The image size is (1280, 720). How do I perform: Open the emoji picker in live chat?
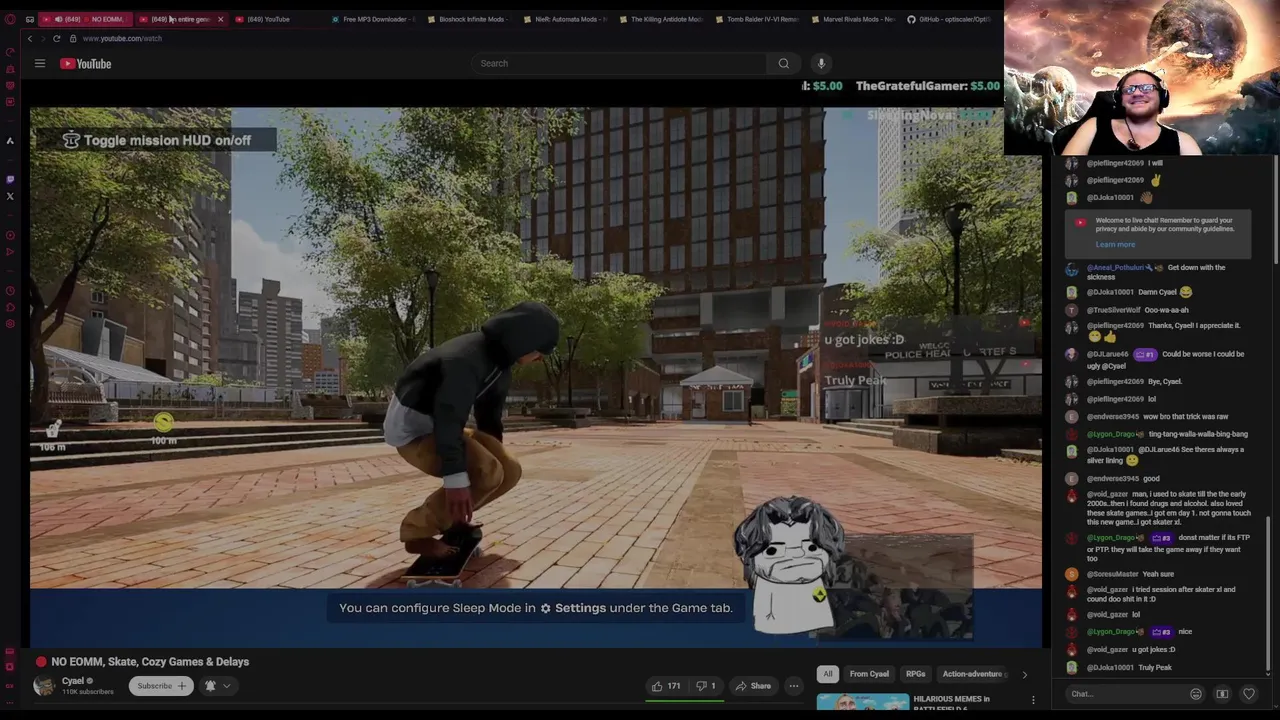1196,694
